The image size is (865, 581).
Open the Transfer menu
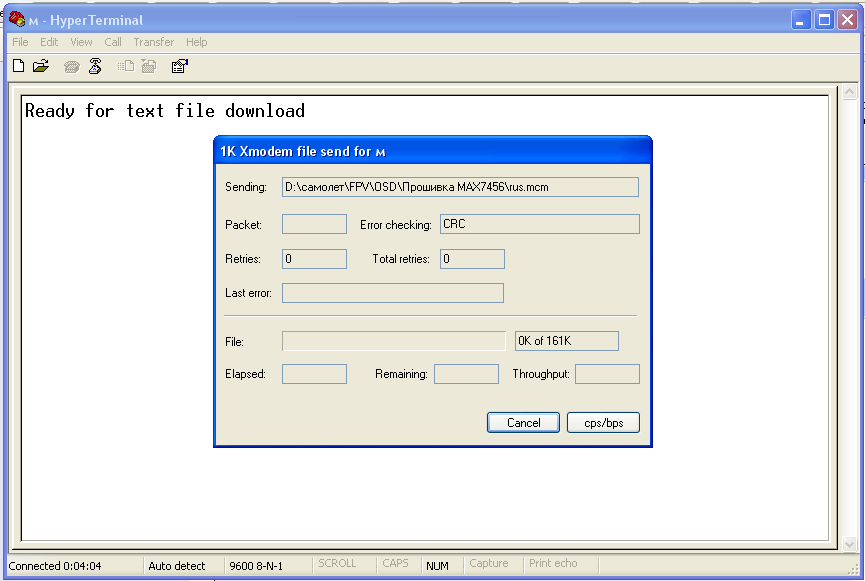(x=153, y=42)
